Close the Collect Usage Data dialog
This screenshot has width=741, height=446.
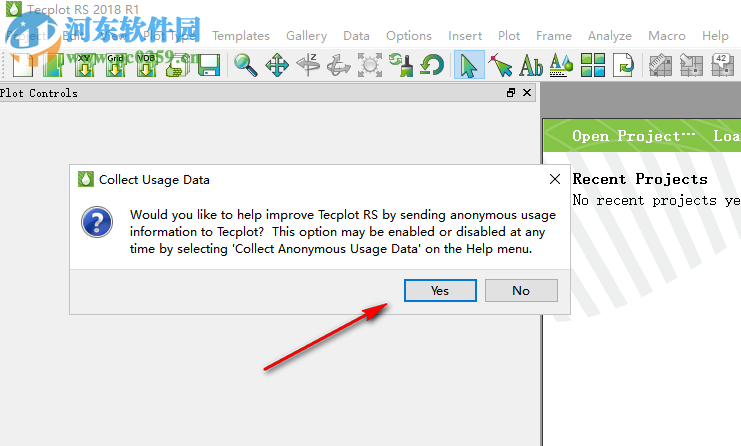click(555, 179)
